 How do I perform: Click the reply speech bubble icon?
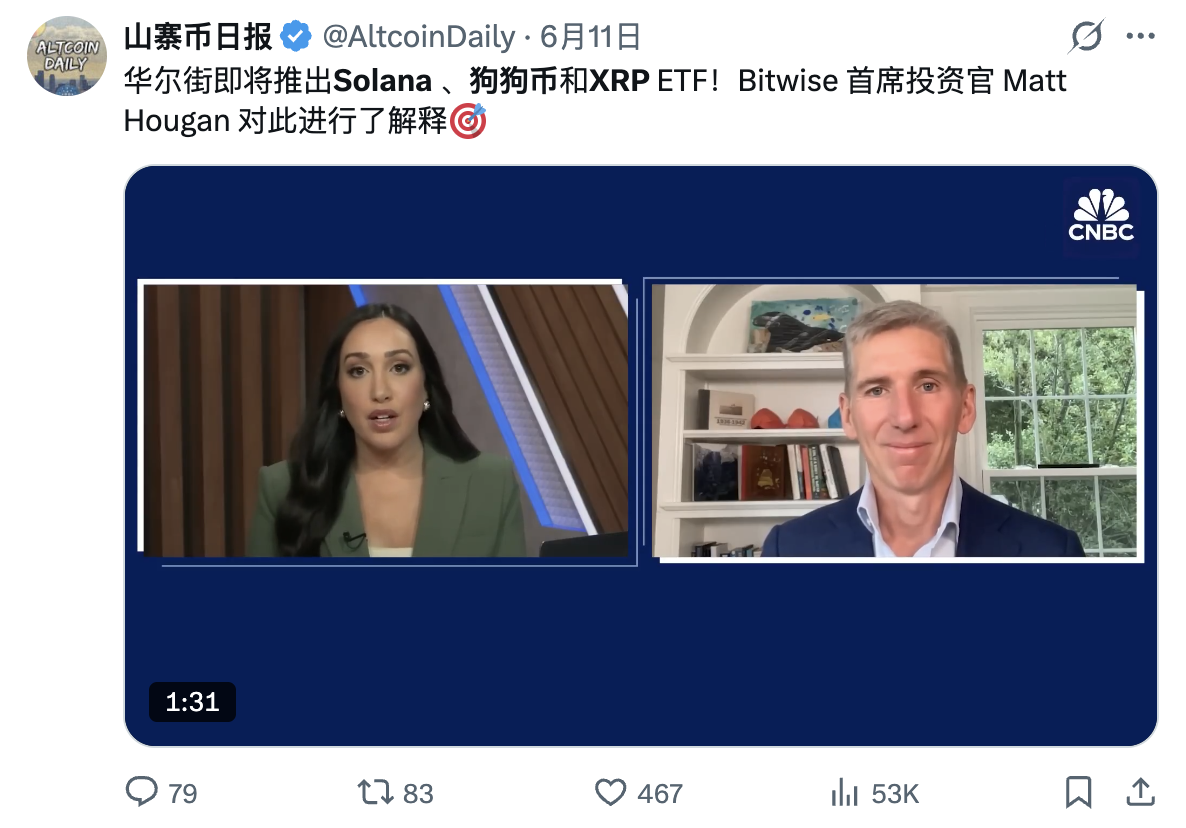[x=141, y=792]
